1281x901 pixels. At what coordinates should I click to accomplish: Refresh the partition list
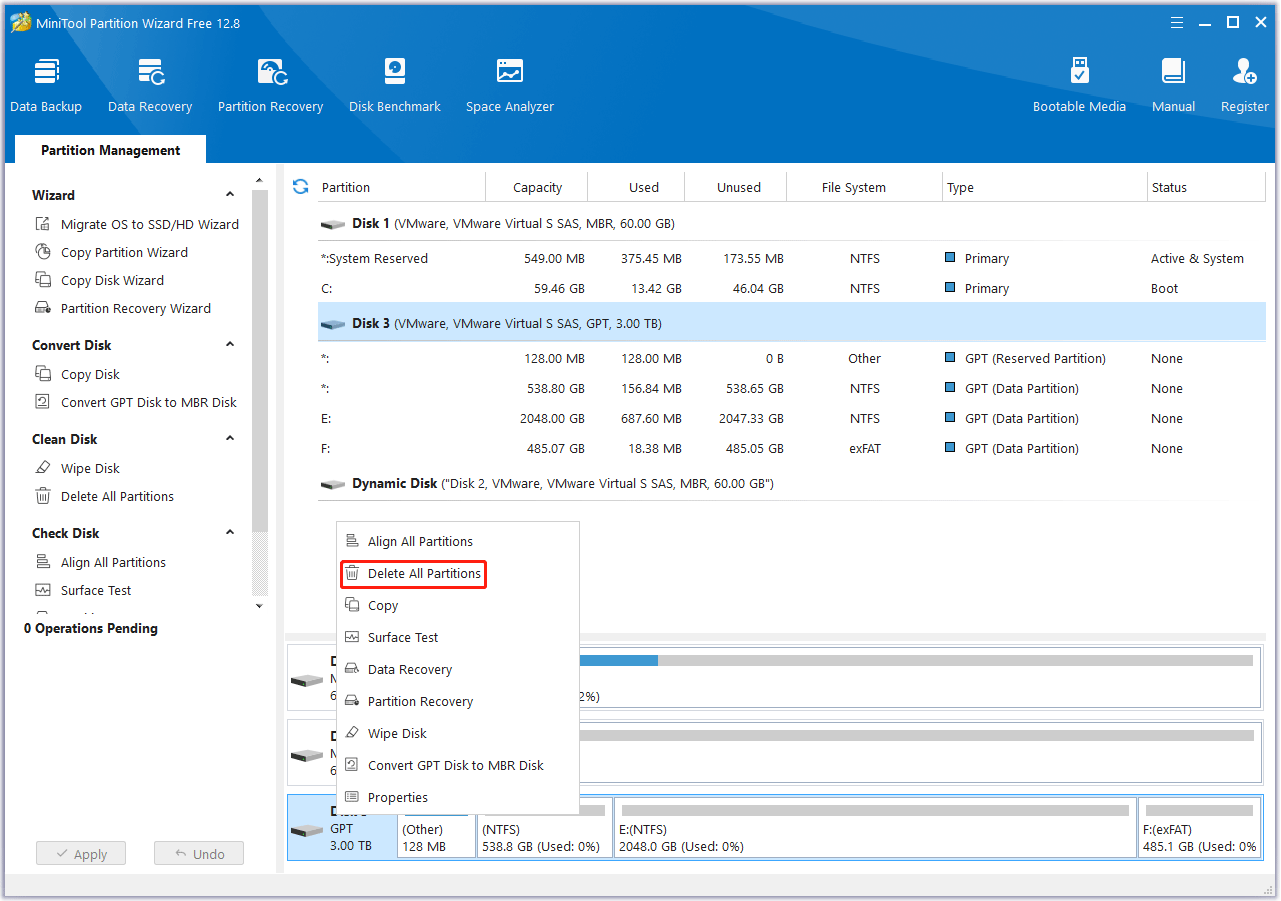click(x=300, y=187)
